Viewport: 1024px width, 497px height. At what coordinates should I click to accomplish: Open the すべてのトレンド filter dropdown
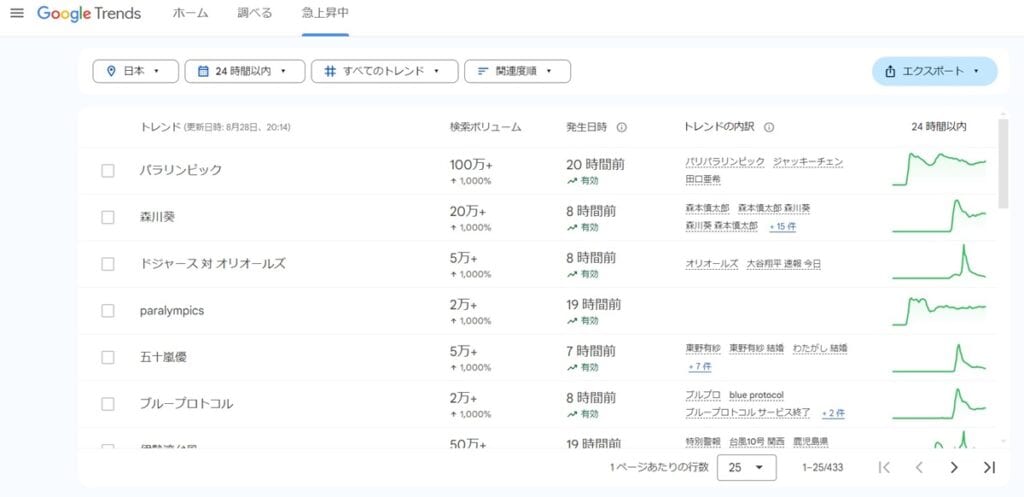[x=385, y=71]
